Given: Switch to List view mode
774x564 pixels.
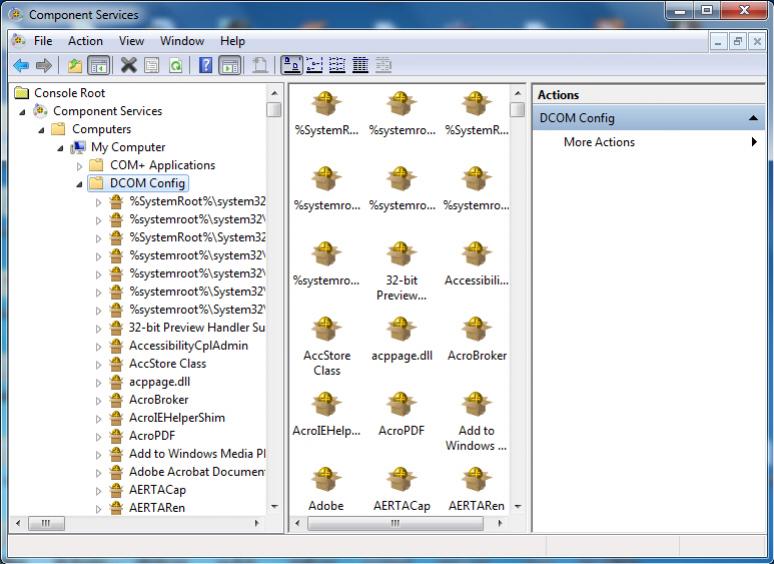Looking at the screenshot, I should click(x=337, y=65).
